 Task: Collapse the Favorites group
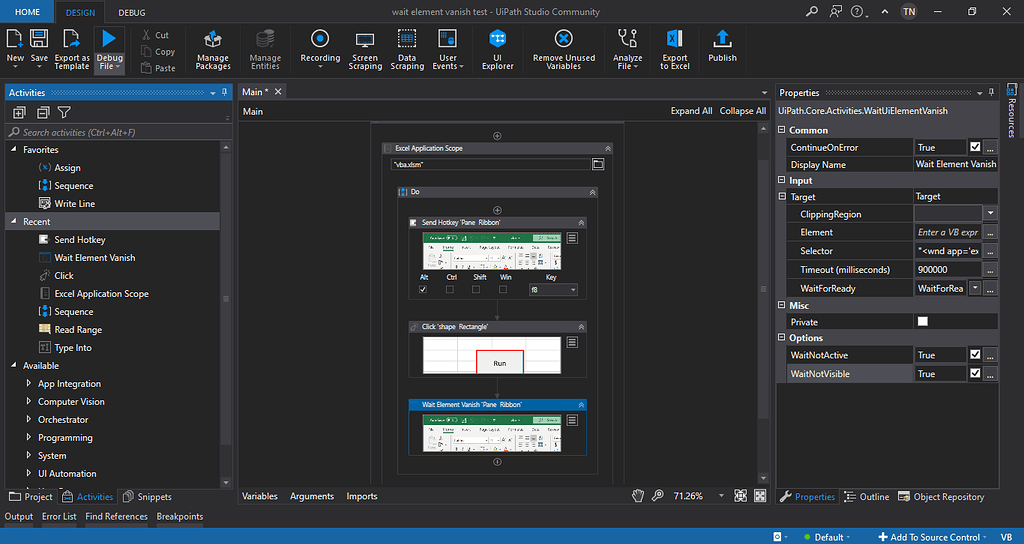[14, 150]
